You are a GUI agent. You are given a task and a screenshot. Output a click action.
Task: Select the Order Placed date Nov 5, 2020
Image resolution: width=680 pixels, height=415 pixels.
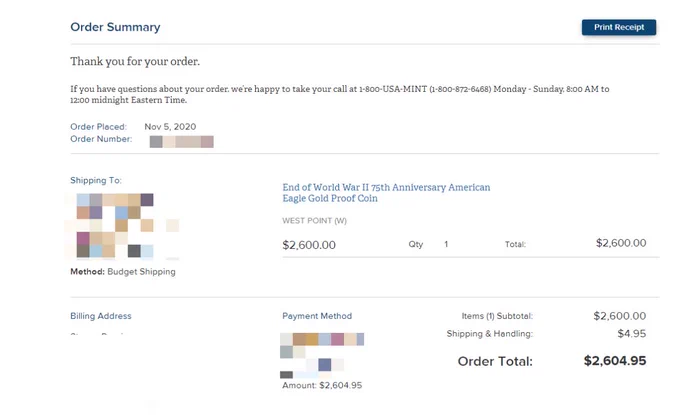point(170,127)
